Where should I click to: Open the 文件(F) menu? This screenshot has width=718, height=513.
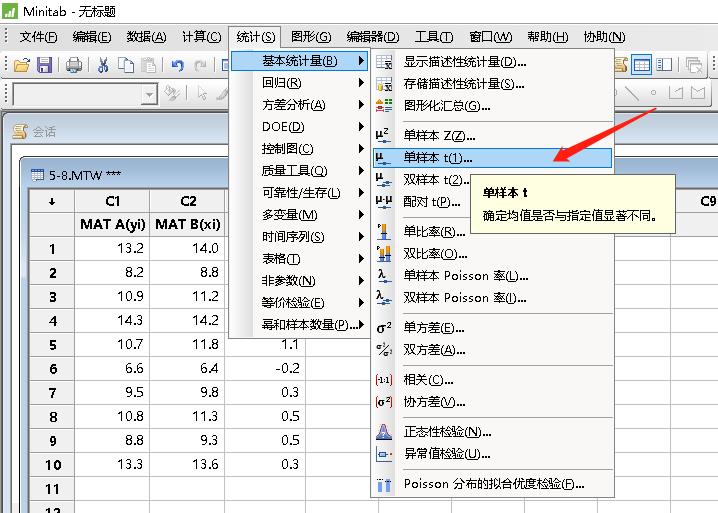38,37
